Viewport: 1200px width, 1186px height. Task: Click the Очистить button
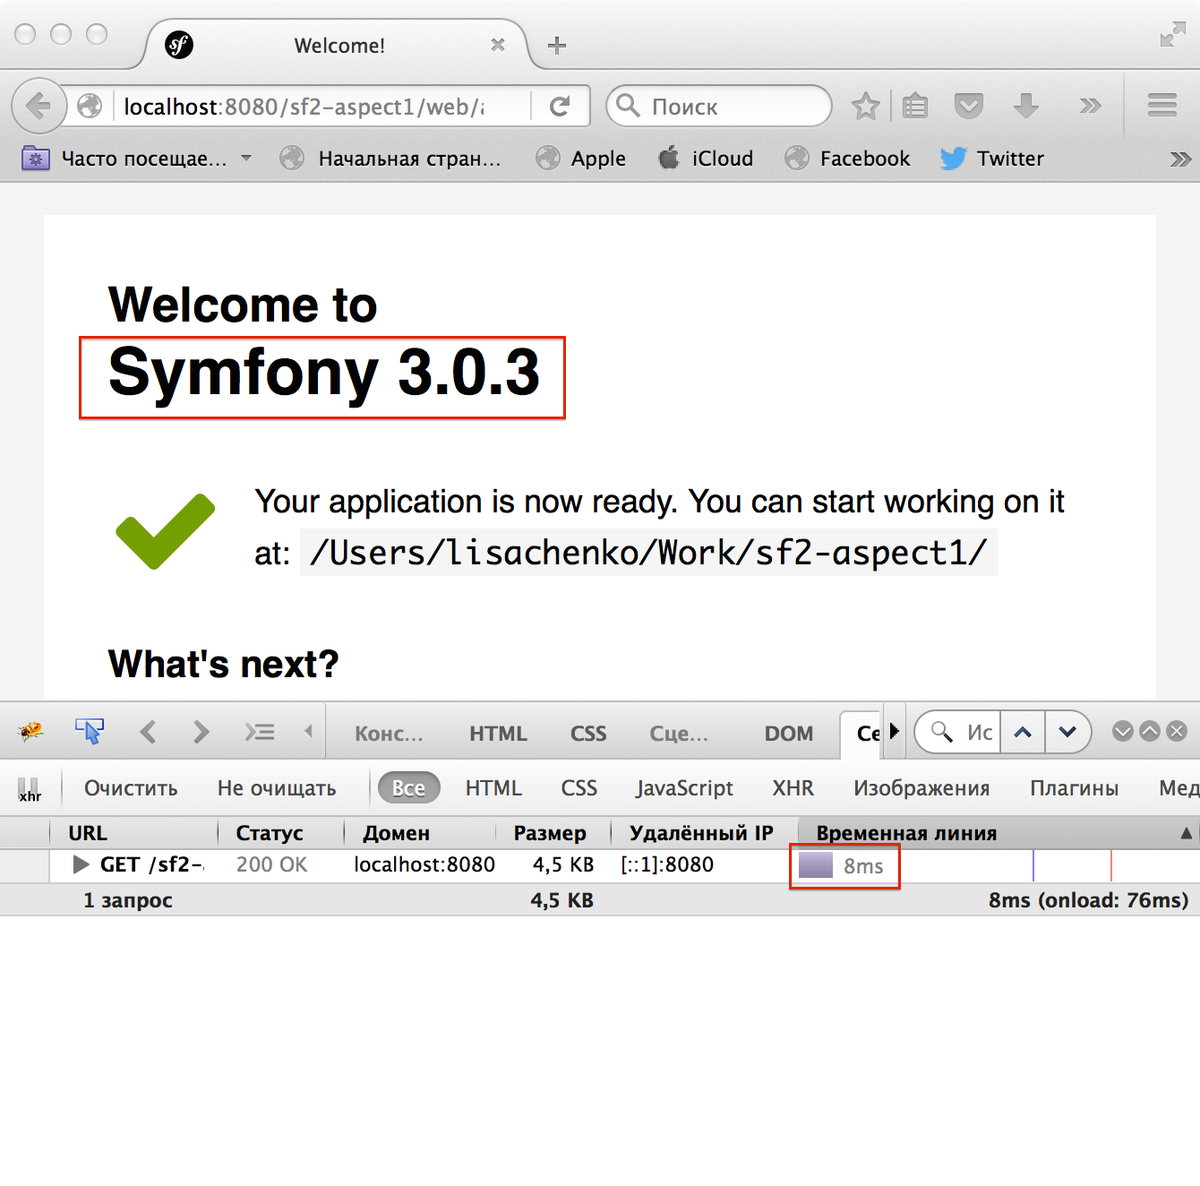point(131,788)
